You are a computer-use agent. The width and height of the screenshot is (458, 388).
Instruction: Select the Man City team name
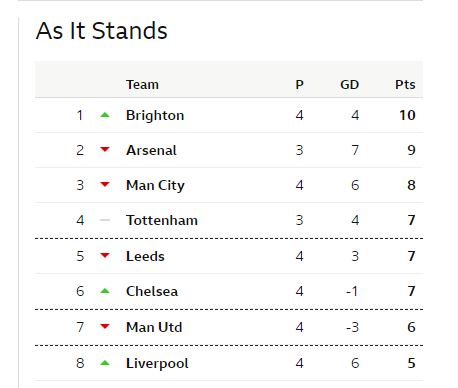(x=155, y=185)
